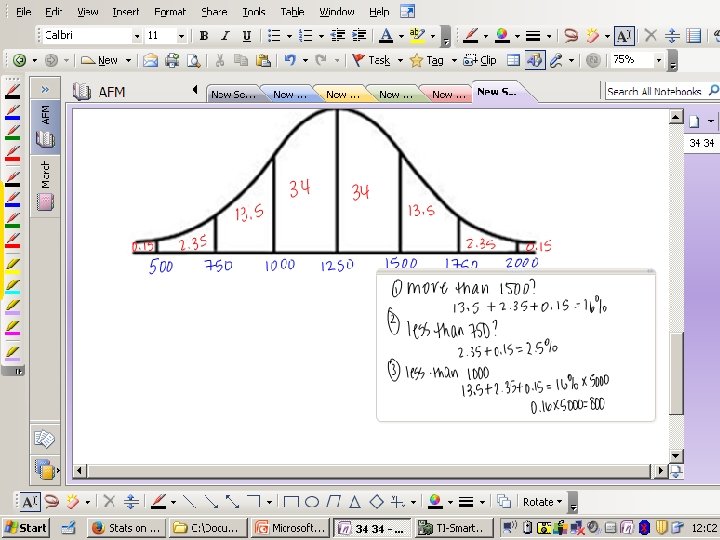Click the Clip screen clipping button
The width and height of the screenshot is (720, 540).
pos(480,60)
